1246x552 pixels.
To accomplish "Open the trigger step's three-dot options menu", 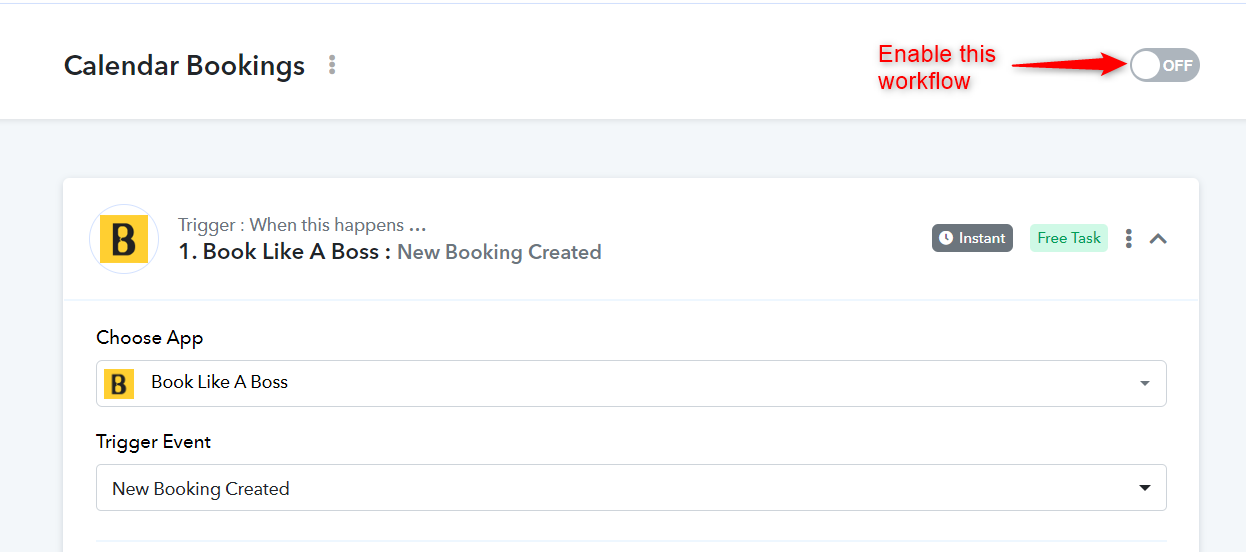I will 1128,238.
